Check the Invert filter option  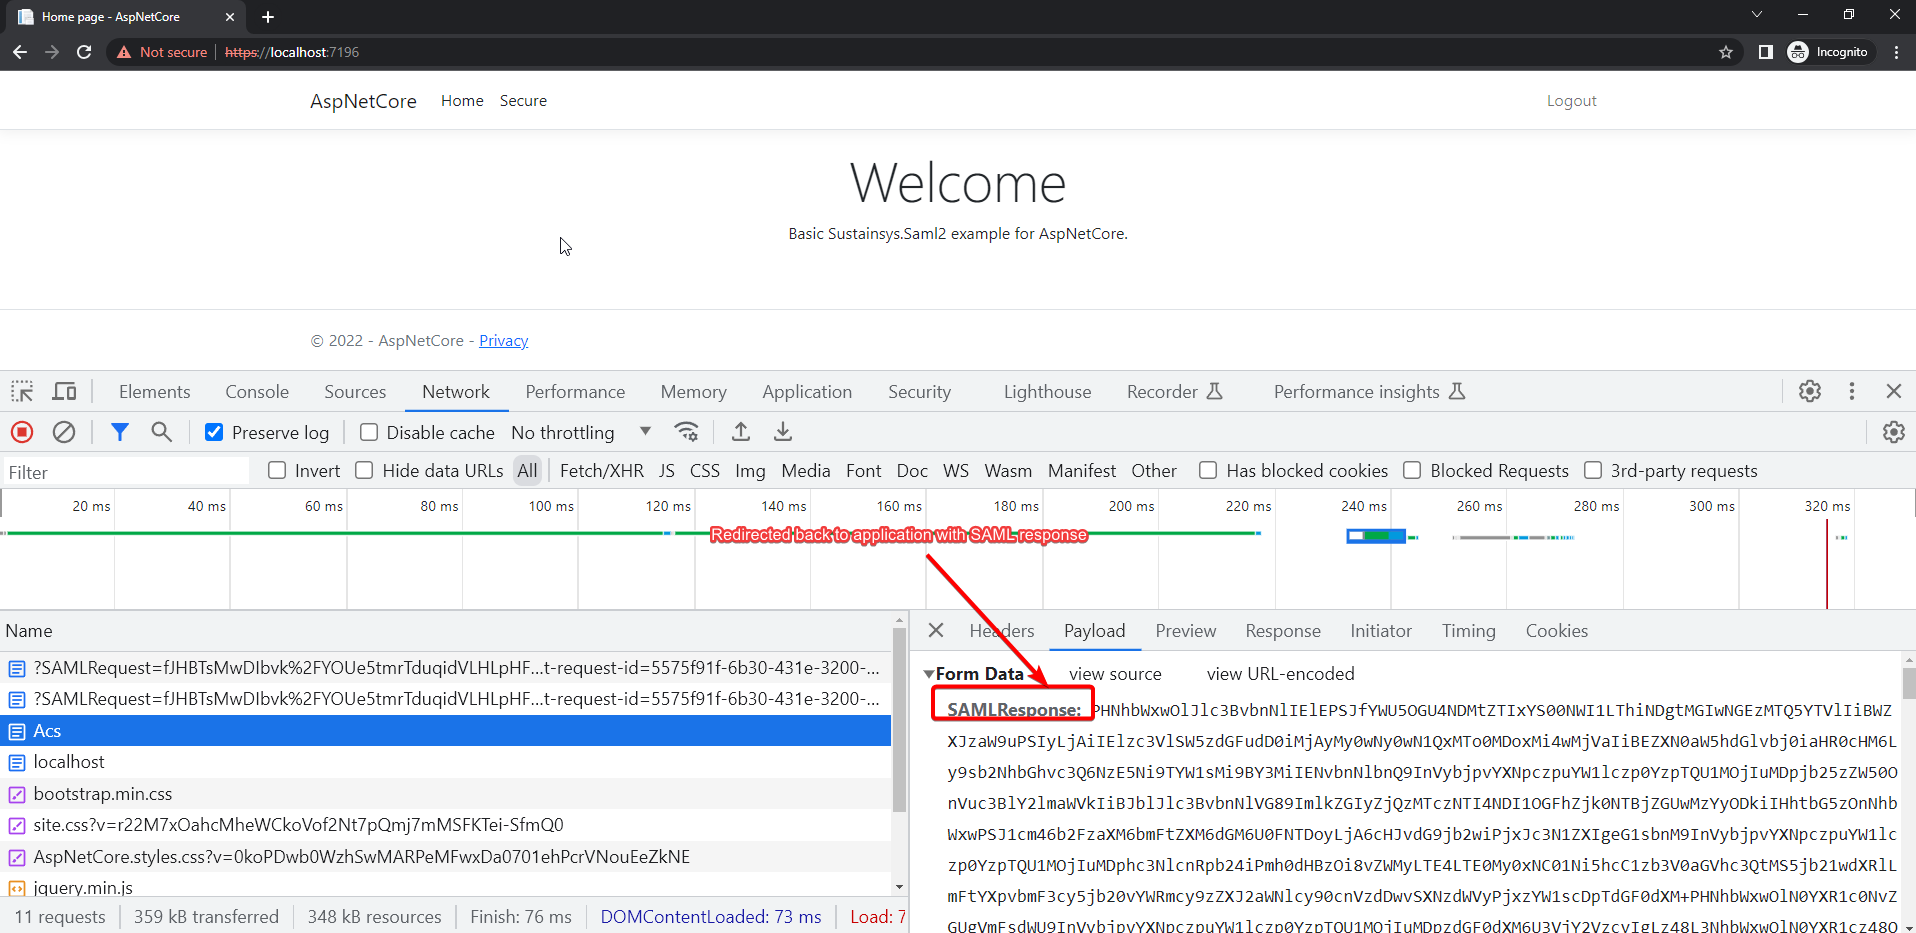click(277, 470)
